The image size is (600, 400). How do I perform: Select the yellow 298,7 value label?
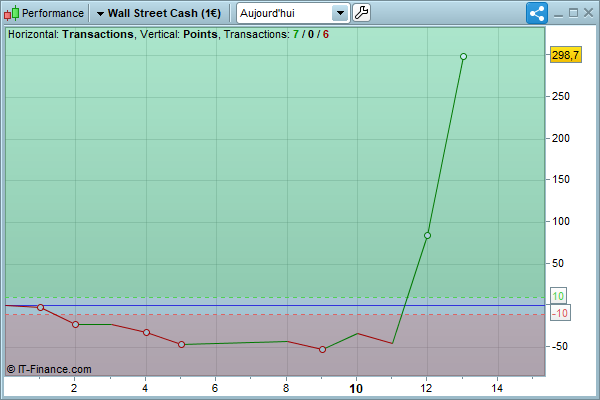point(566,55)
